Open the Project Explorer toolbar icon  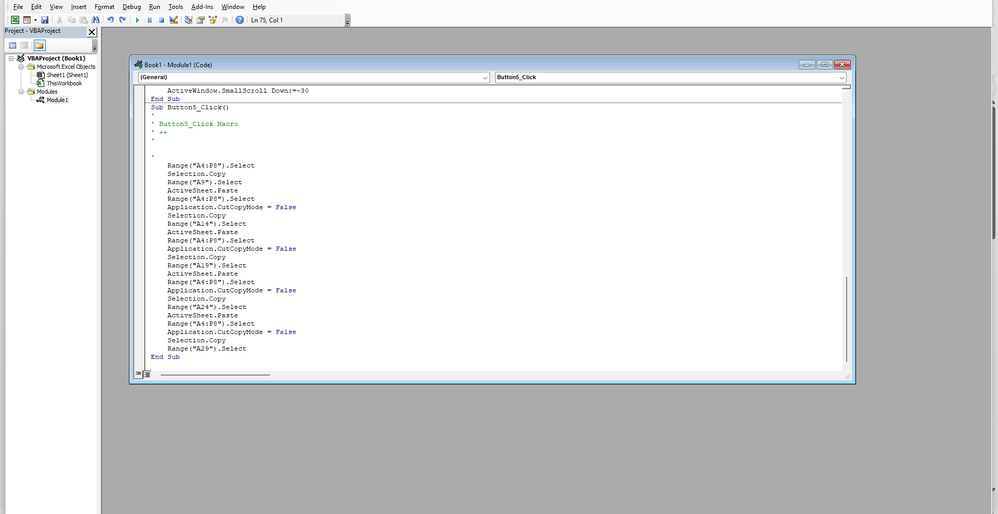click(x=188, y=20)
